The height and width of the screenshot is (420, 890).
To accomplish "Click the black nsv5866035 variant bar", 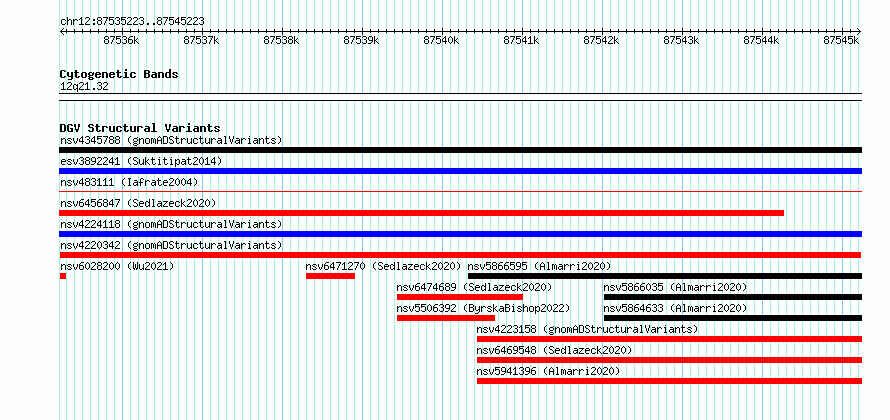I will tap(733, 297).
